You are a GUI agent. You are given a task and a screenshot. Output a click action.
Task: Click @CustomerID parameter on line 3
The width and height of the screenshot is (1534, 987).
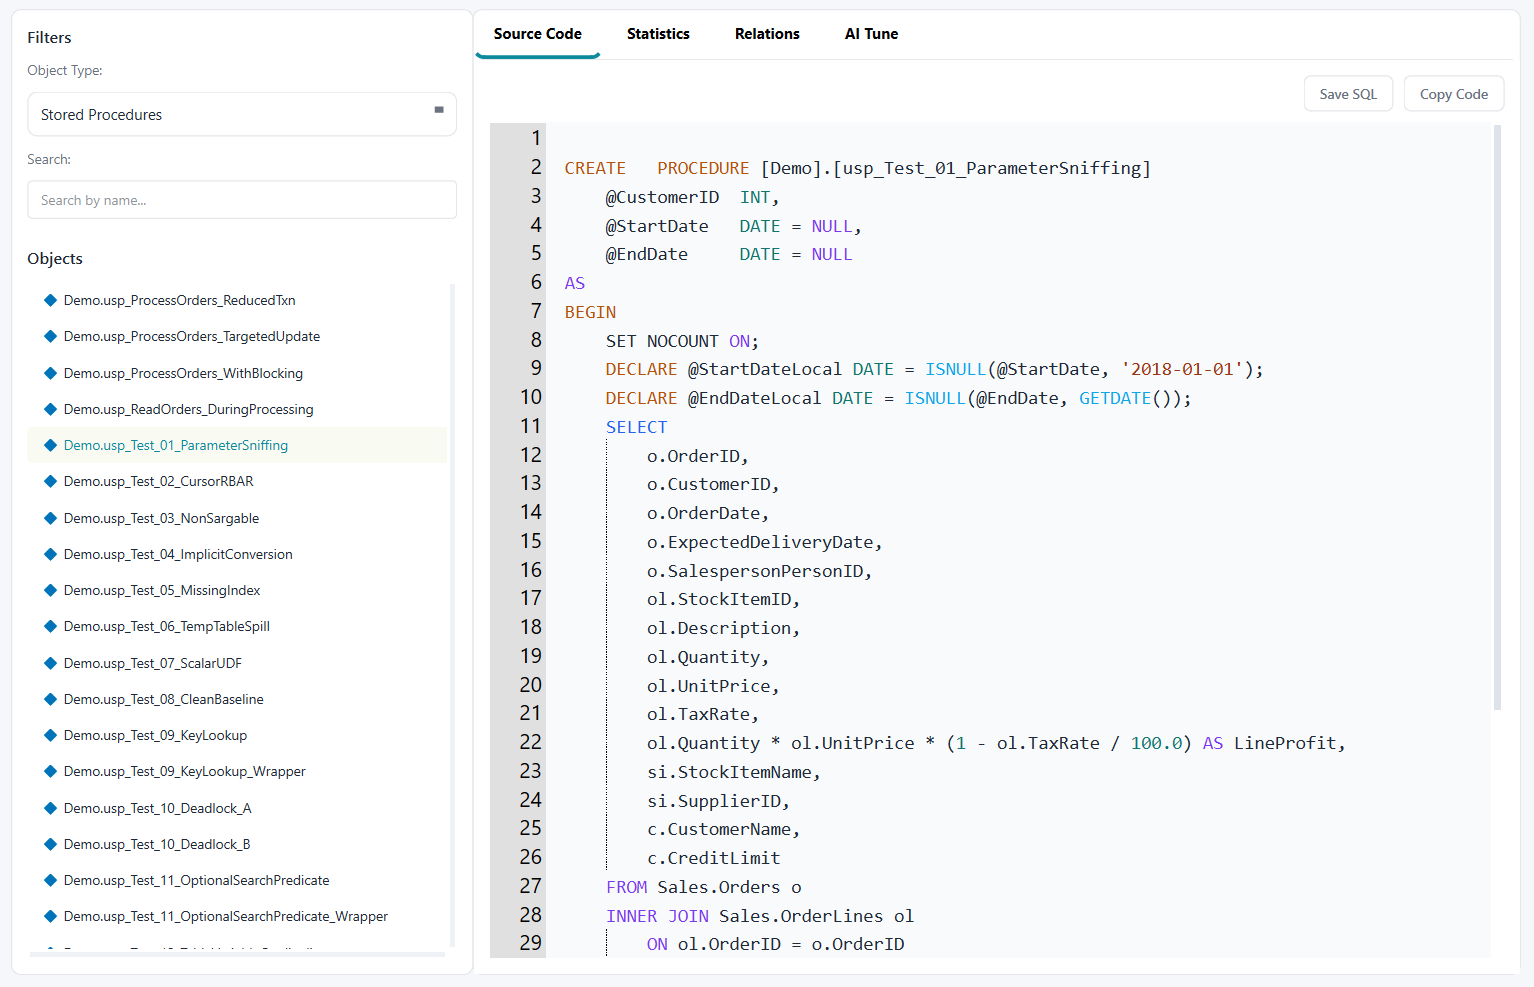pyautogui.click(x=662, y=197)
